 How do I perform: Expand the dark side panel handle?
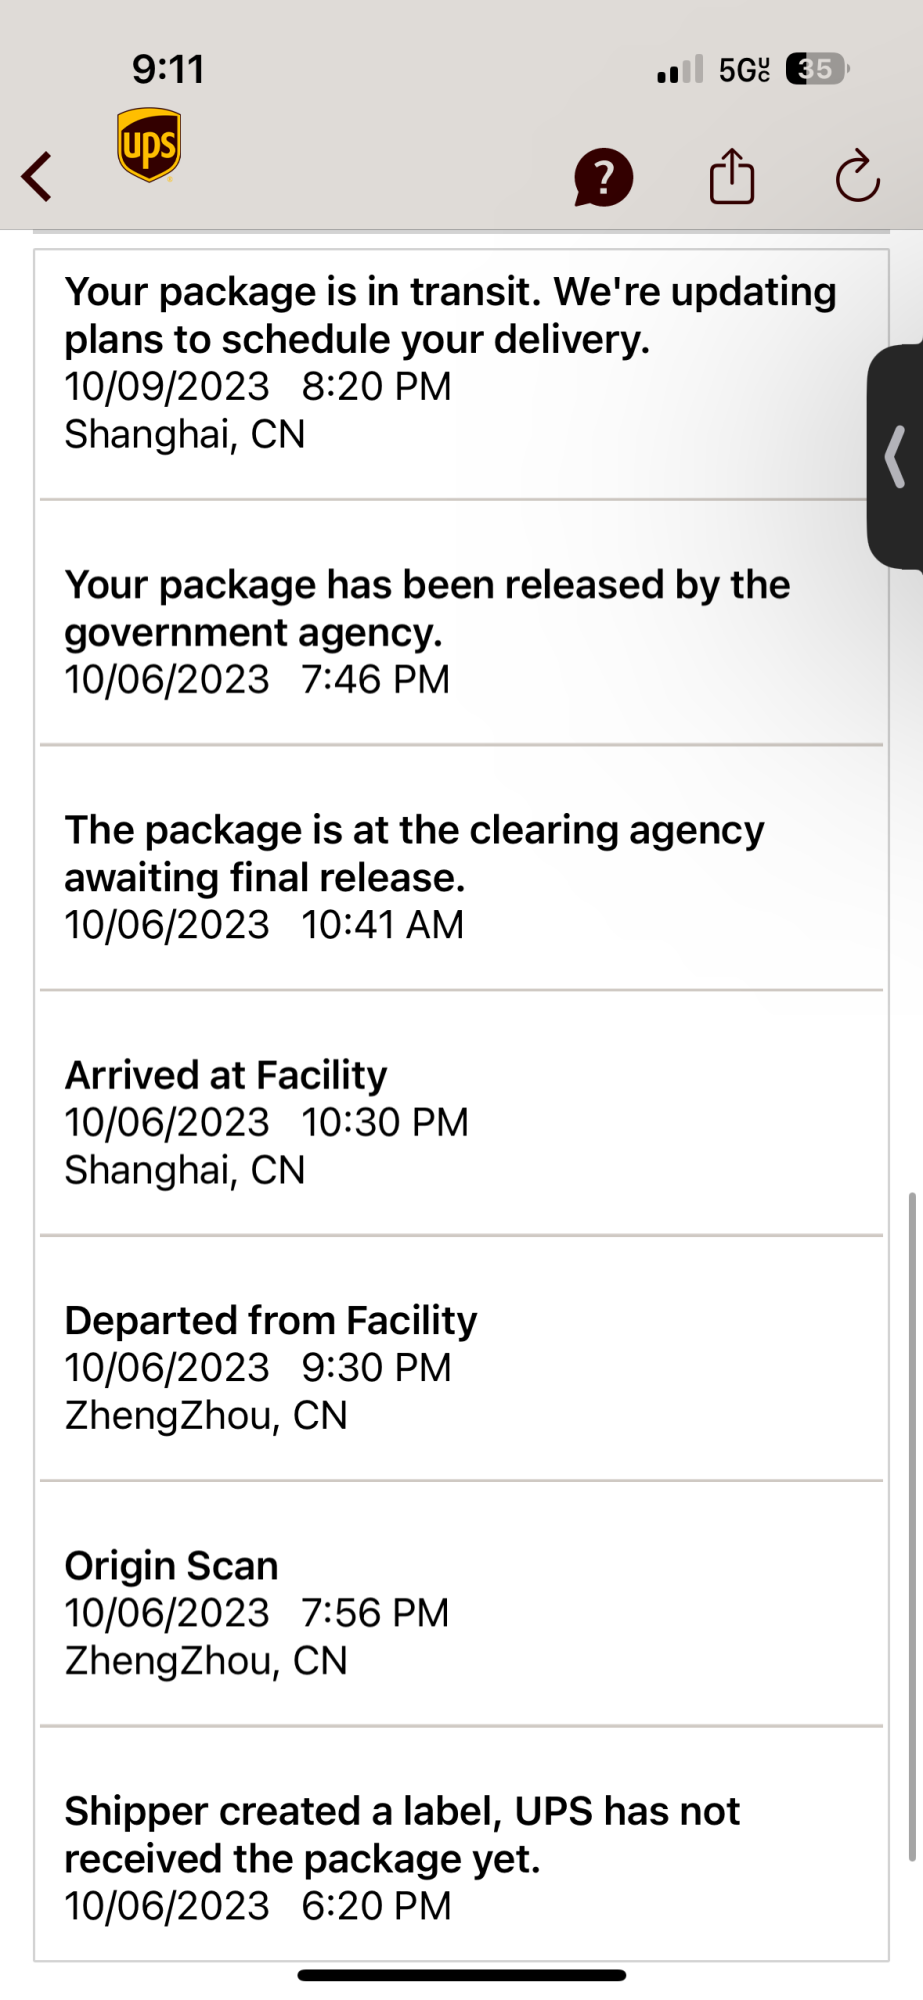[x=896, y=457]
